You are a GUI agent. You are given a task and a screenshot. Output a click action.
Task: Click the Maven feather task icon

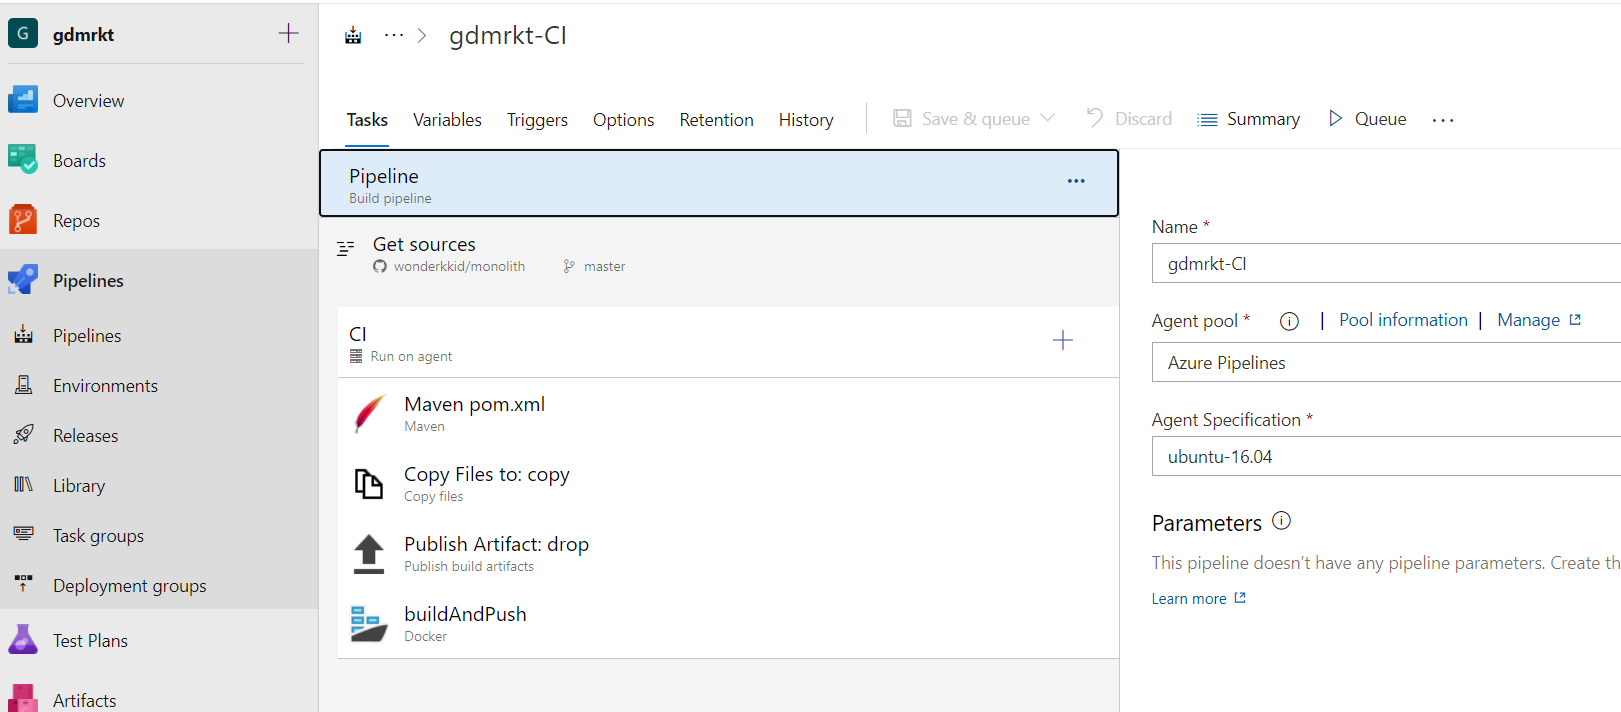point(369,413)
